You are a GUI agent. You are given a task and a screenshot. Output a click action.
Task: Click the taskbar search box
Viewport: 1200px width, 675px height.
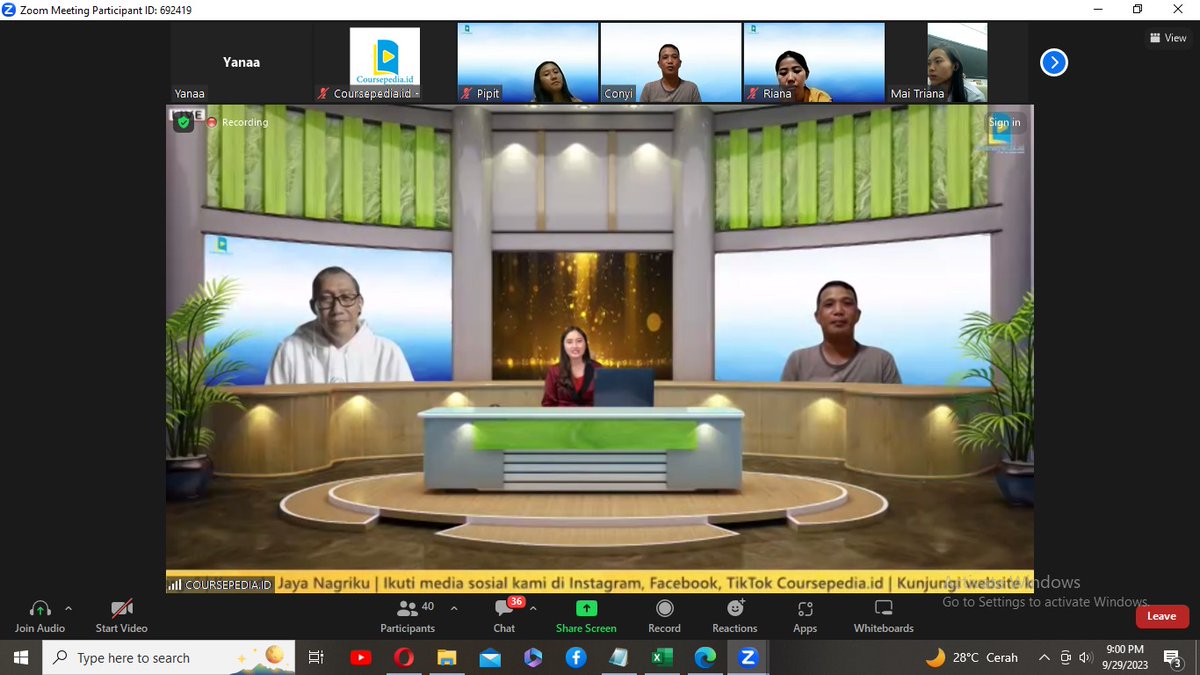point(170,658)
